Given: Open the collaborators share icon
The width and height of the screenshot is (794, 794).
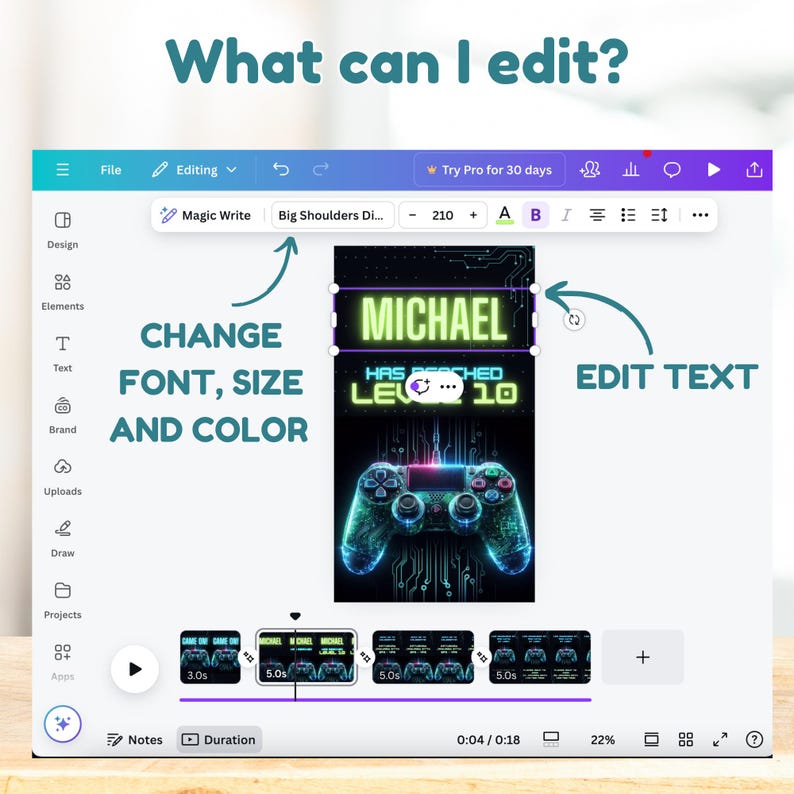Looking at the screenshot, I should pos(589,170).
